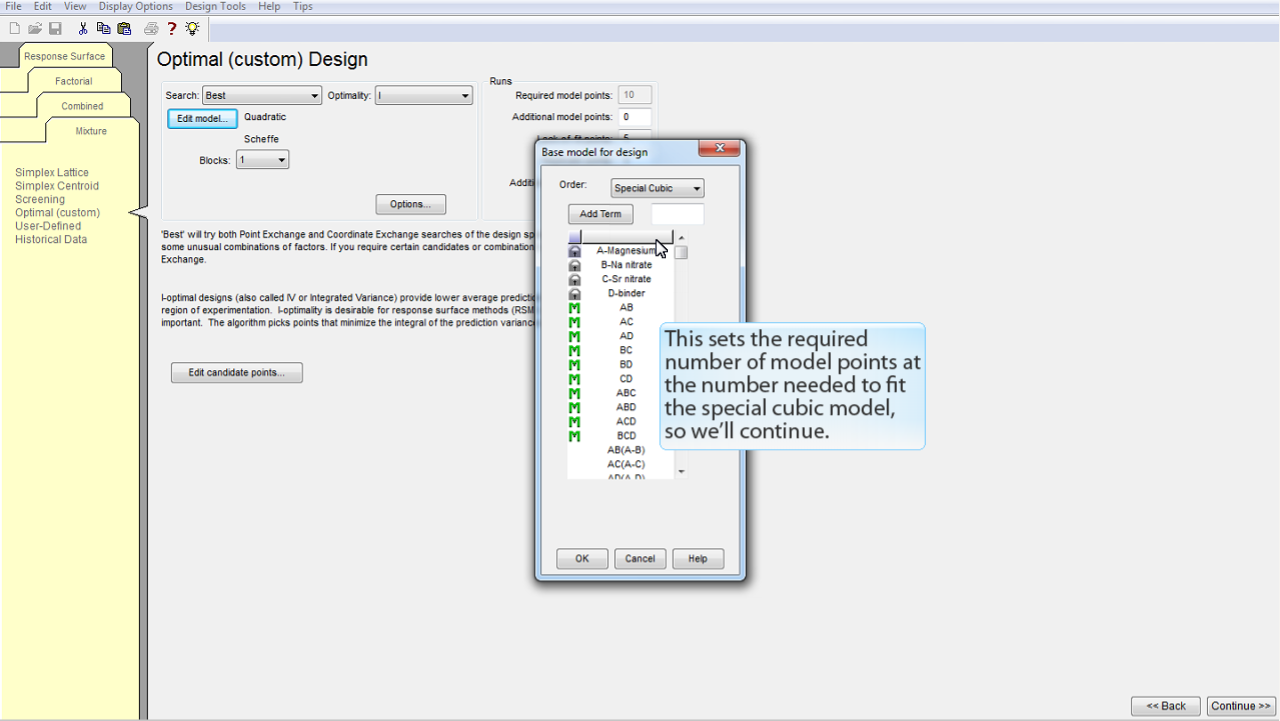This screenshot has height=721, width=1280.
Task: Cut with the scissors icon
Action: 83,29
